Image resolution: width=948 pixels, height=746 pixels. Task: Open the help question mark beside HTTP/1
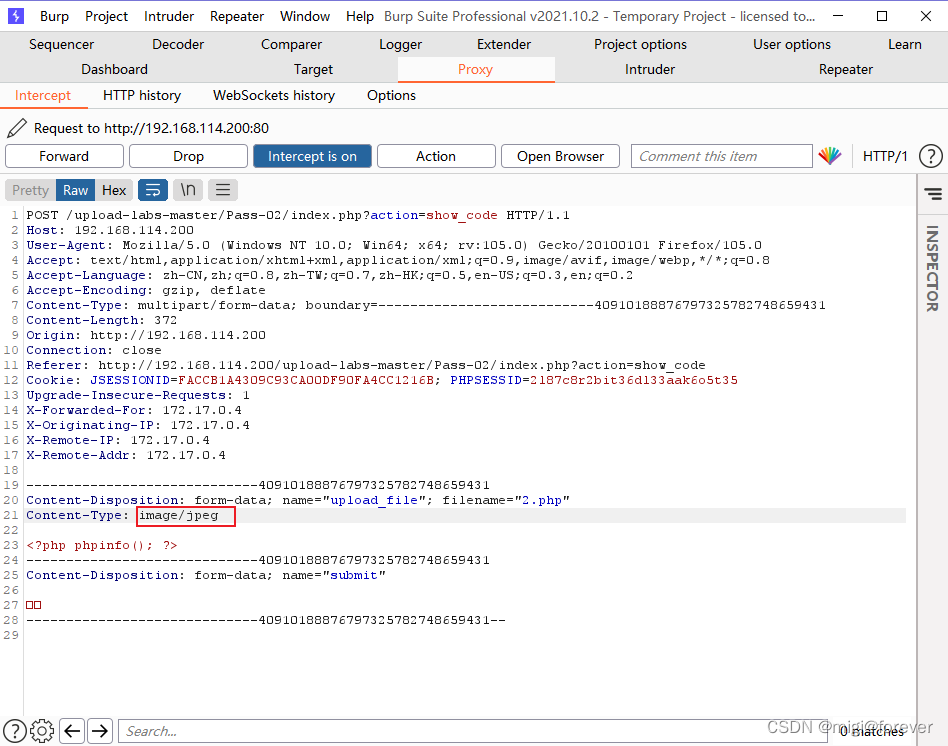(930, 156)
